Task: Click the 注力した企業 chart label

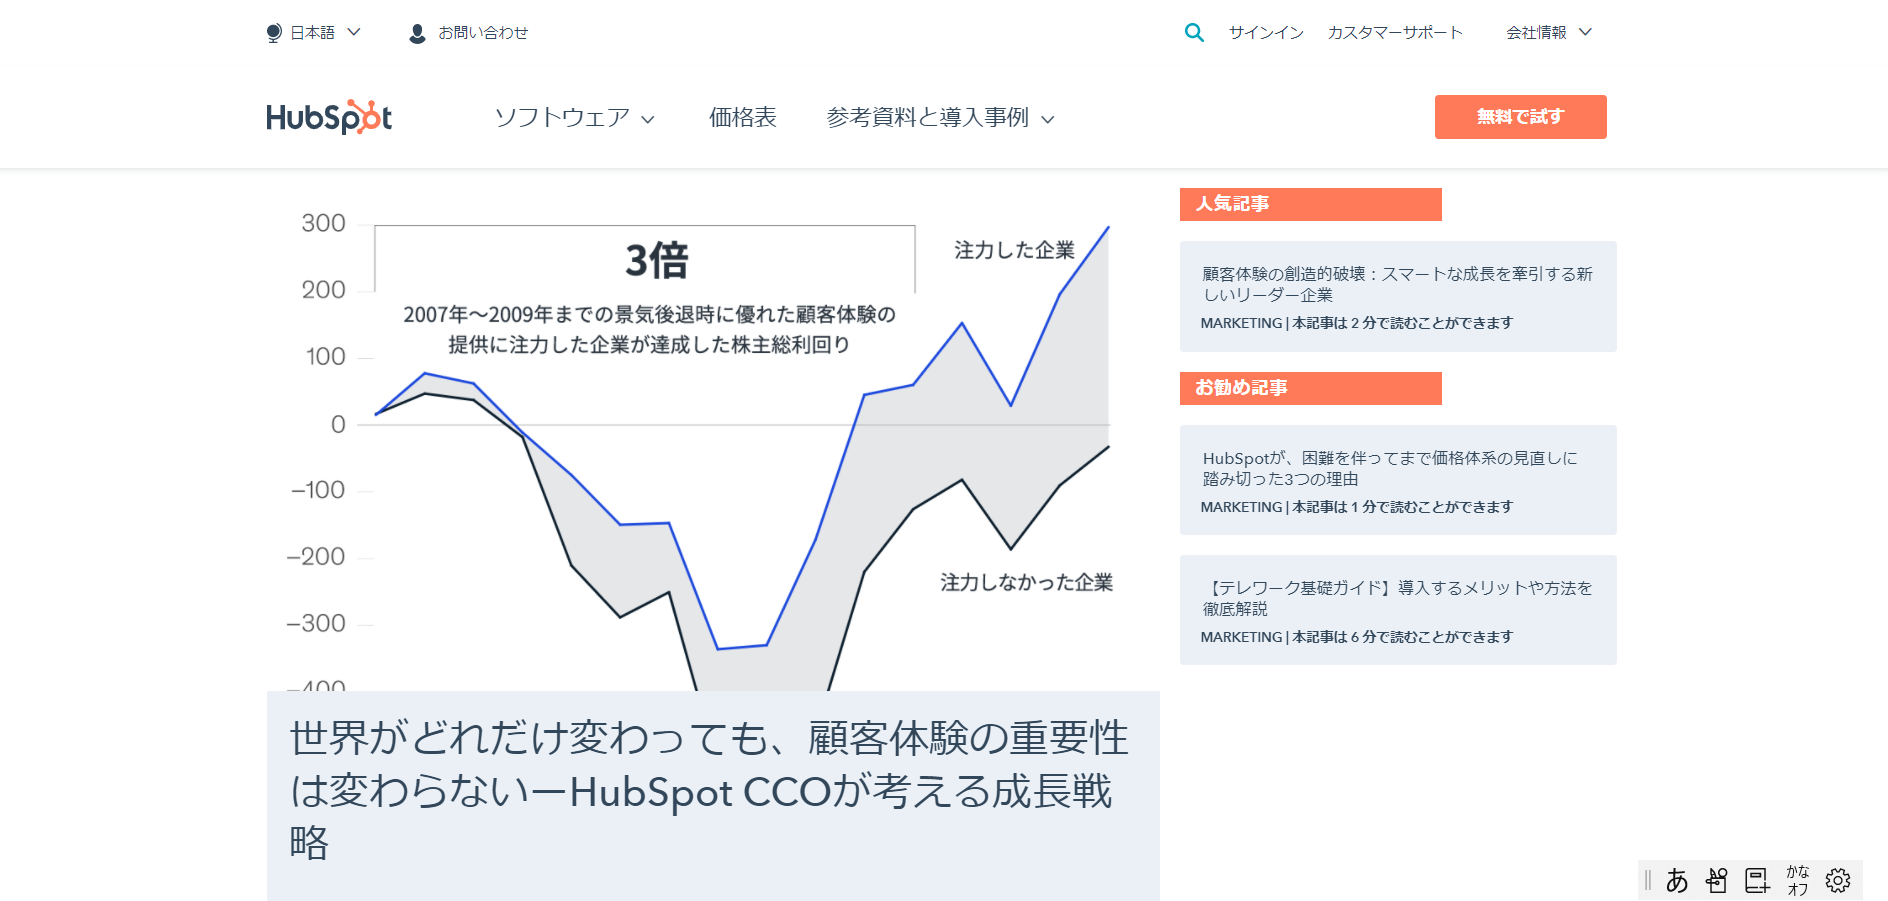Action: [x=1015, y=250]
